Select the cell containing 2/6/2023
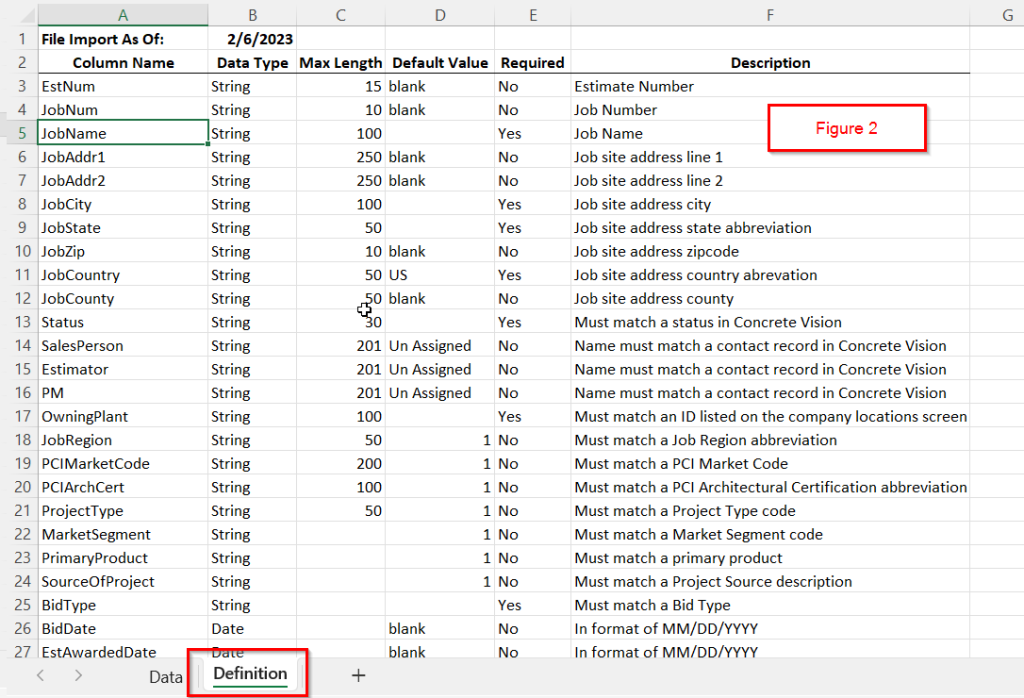 coord(252,38)
